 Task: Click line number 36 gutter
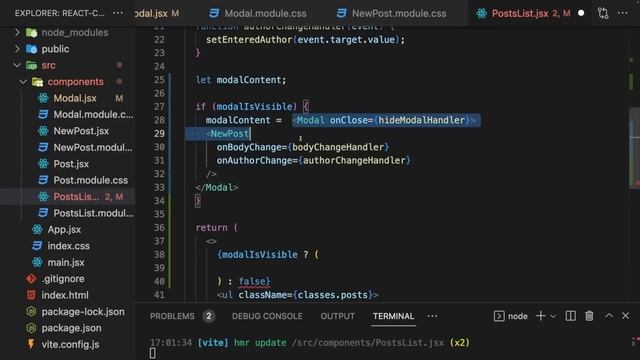[159, 227]
